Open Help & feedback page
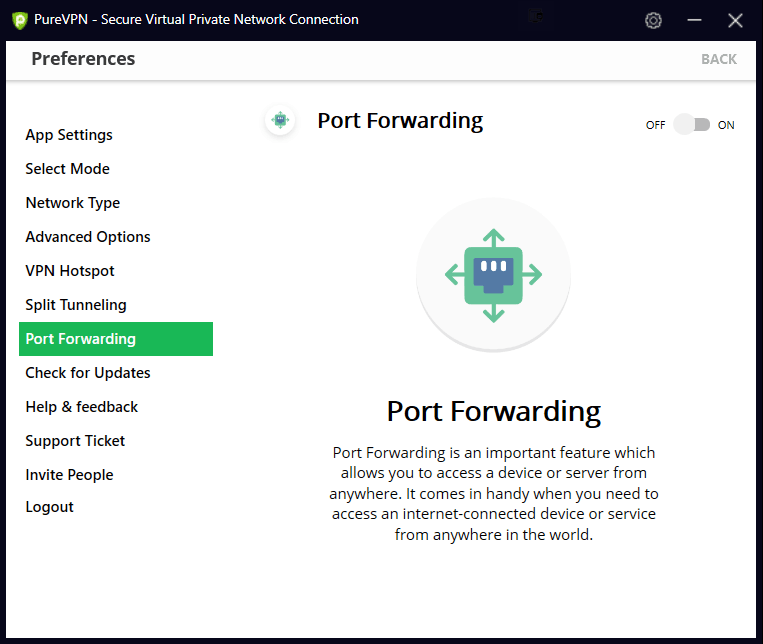Image resolution: width=763 pixels, height=644 pixels. [82, 407]
